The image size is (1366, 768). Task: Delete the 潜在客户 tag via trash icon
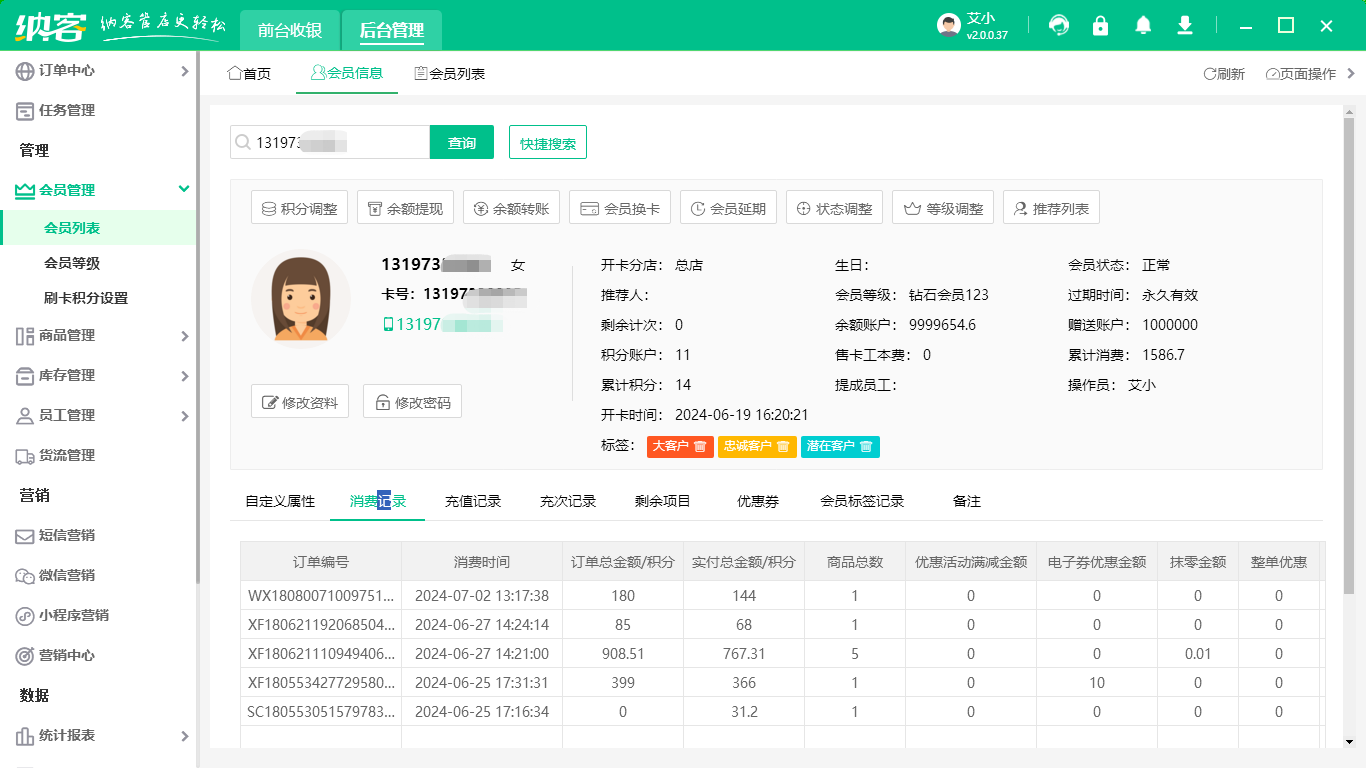866,446
